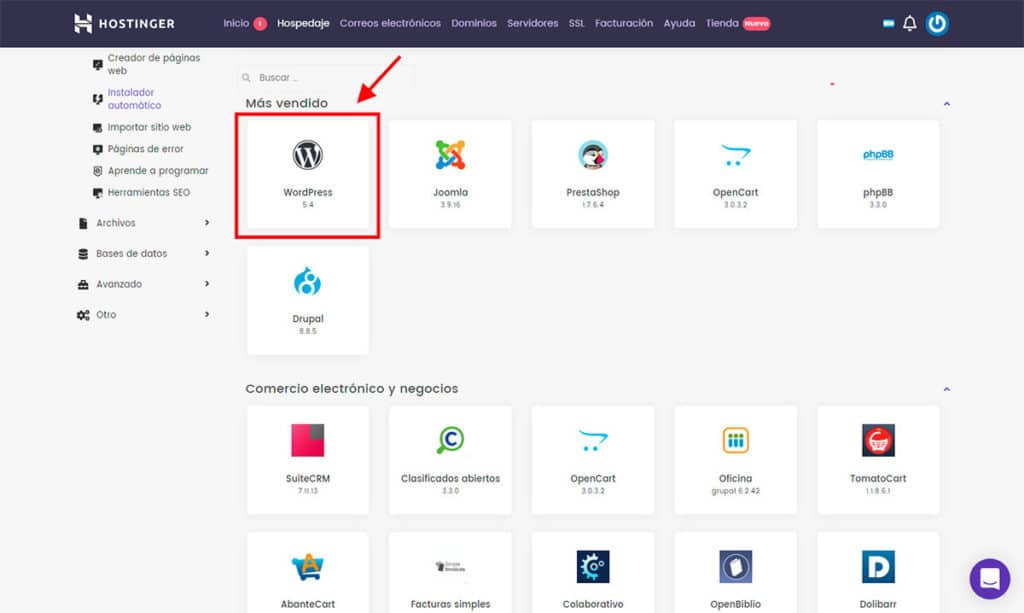Click the Hostinger logo
Image resolution: width=1024 pixels, height=613 pixels.
point(124,24)
